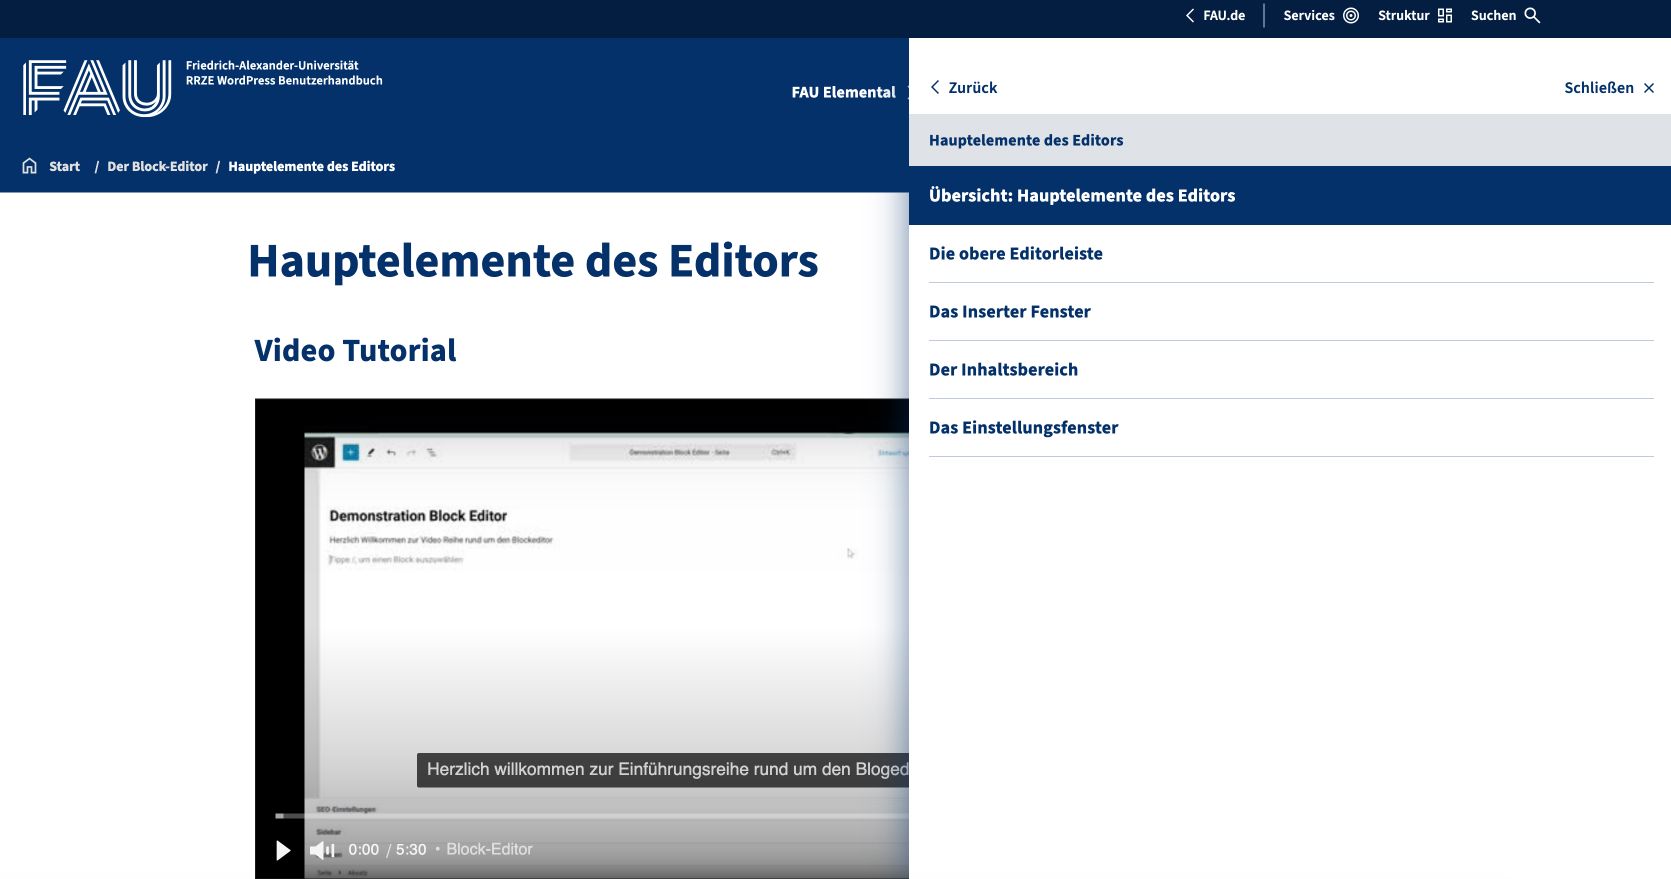Open Services via target icon
This screenshot has height=879, width=1671.
click(x=1351, y=16)
